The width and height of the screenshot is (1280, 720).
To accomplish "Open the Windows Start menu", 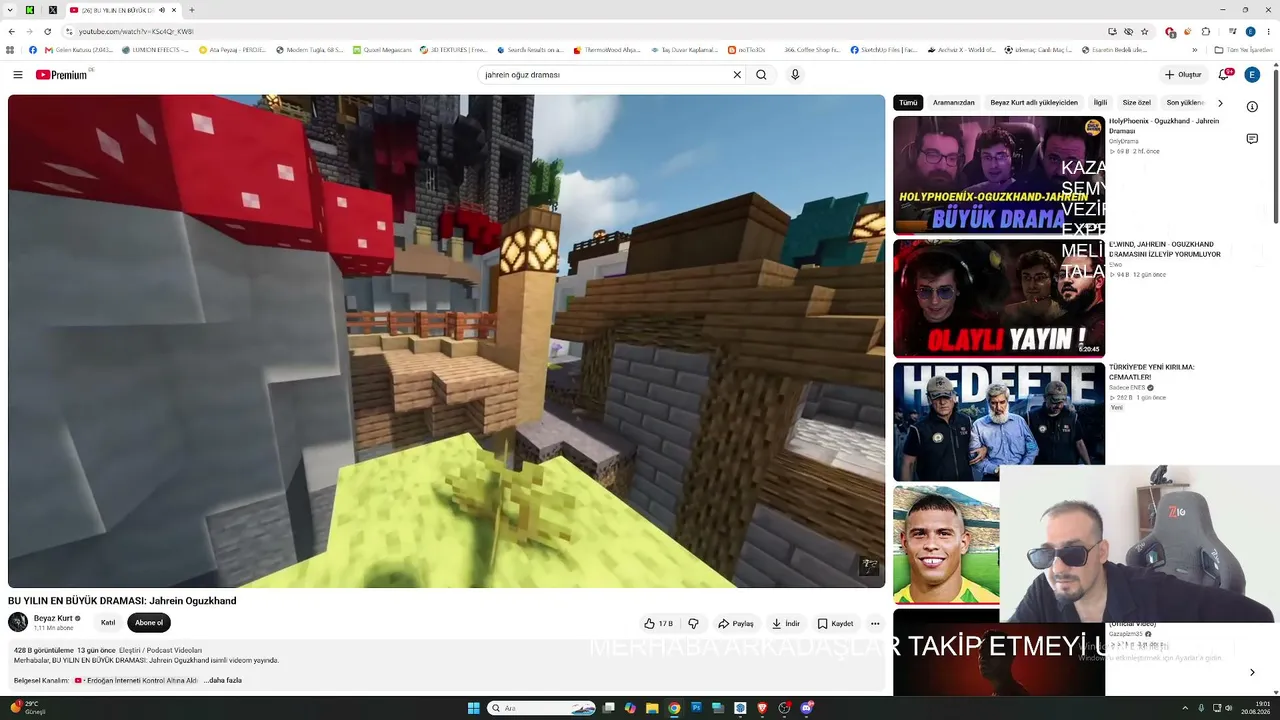I will 474,708.
